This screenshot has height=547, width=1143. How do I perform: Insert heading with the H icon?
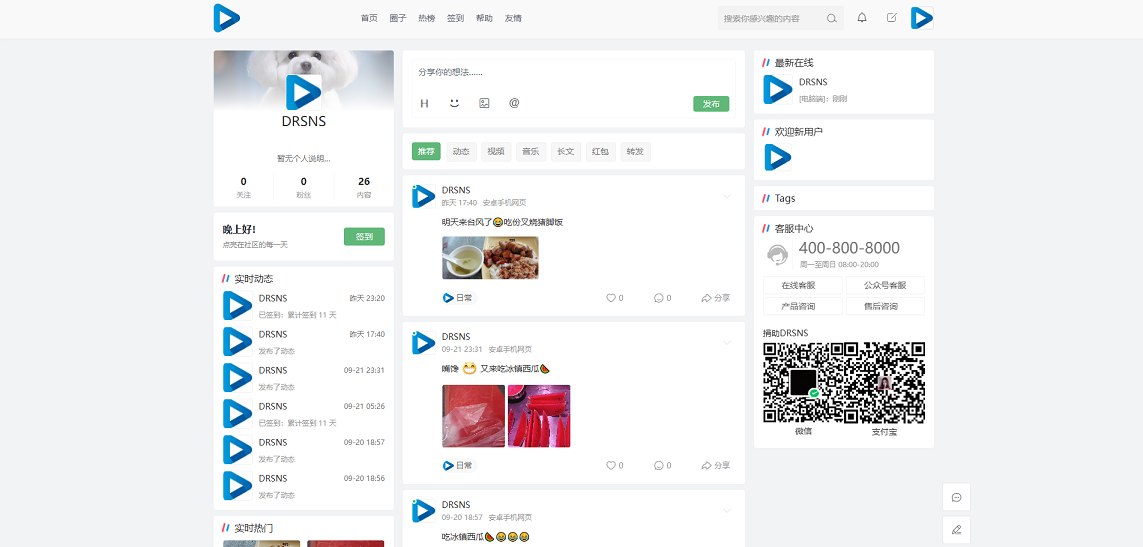click(x=424, y=103)
